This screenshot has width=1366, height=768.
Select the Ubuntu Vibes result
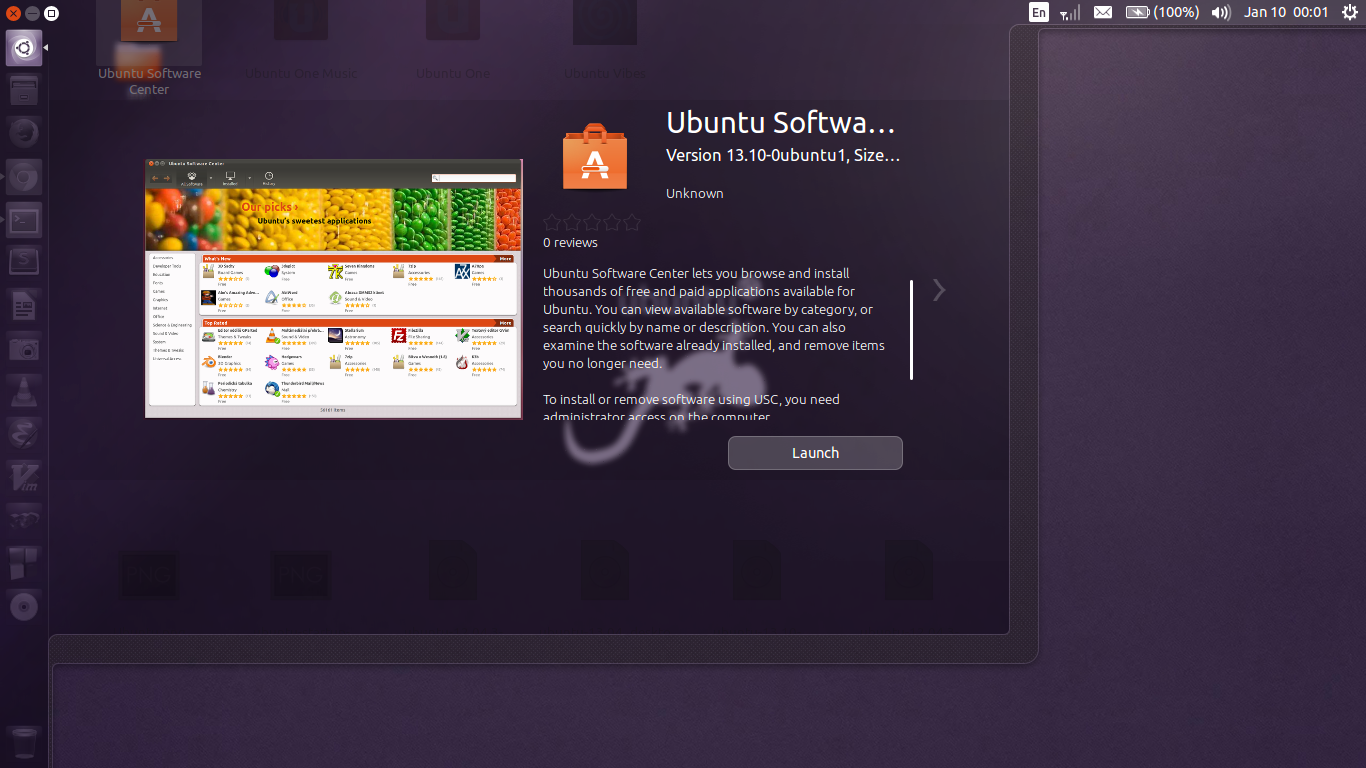coord(604,42)
